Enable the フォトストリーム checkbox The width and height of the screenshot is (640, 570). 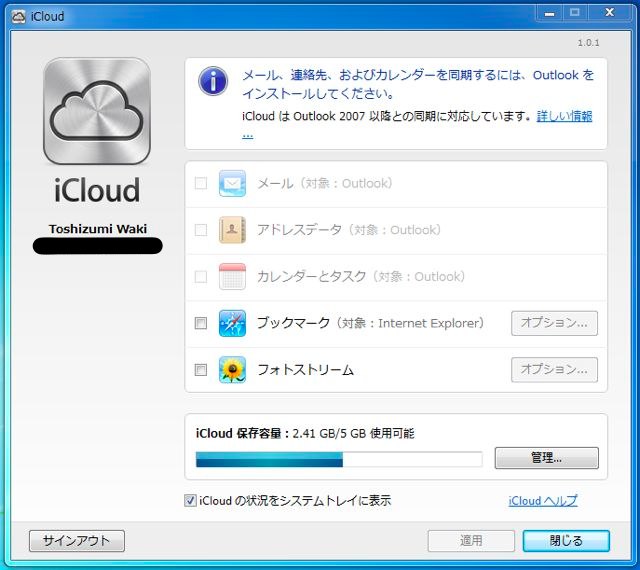pos(200,370)
